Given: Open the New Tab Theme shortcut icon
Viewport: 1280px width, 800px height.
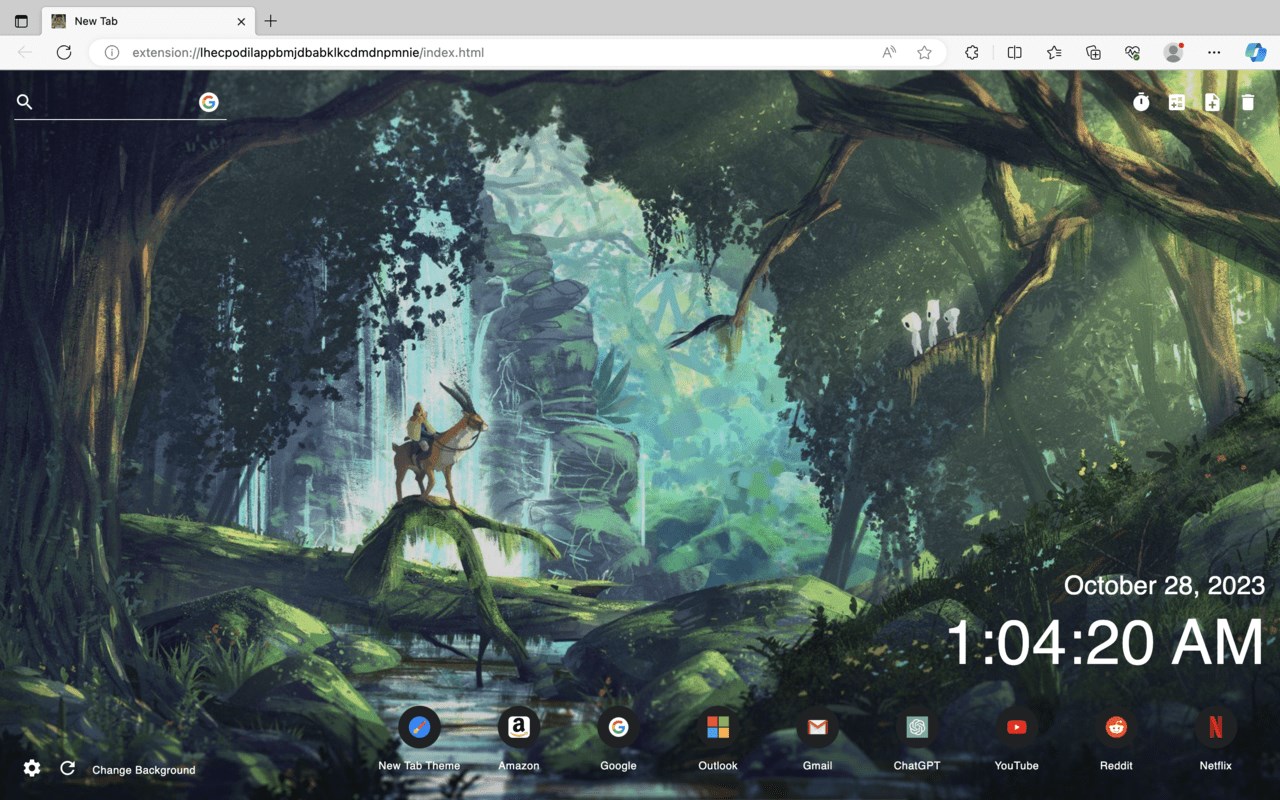Looking at the screenshot, I should point(419,727).
